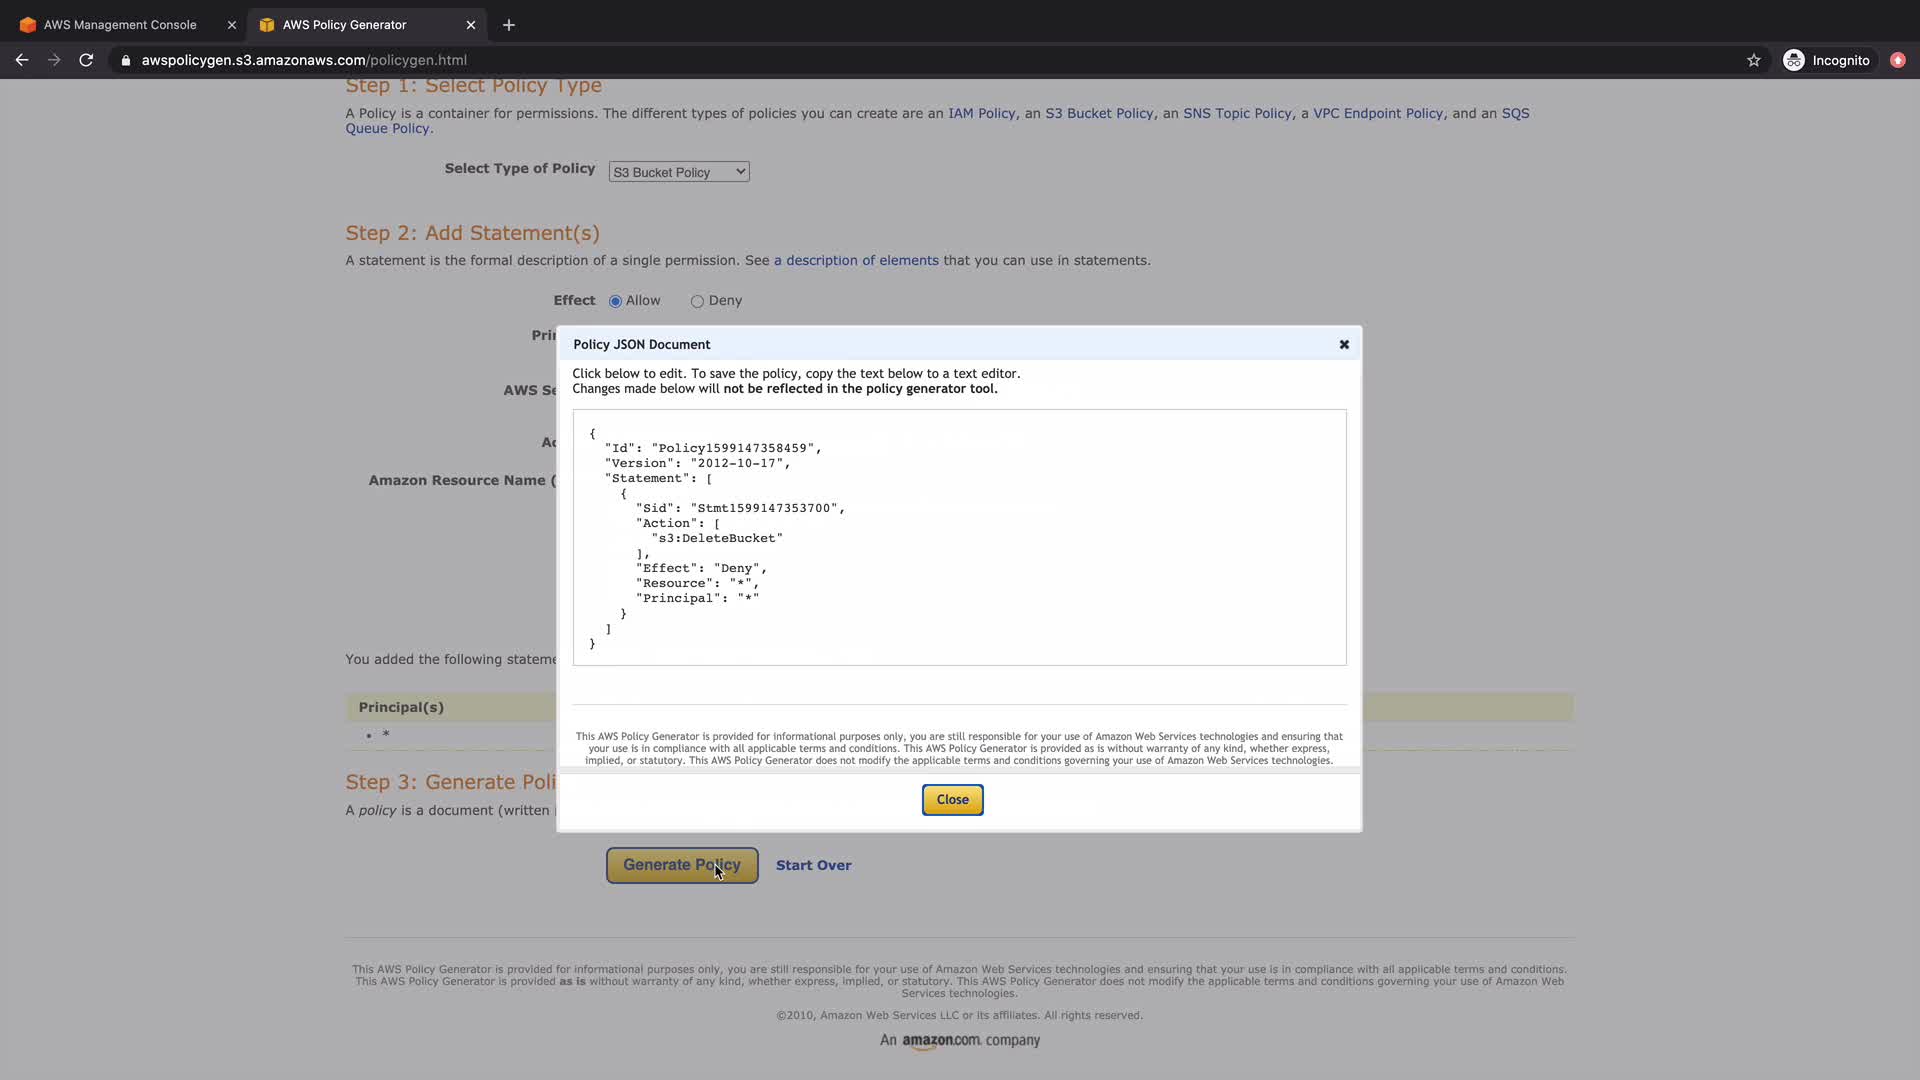The width and height of the screenshot is (1920, 1080).
Task: Click the yellow Close button
Action: 952,799
